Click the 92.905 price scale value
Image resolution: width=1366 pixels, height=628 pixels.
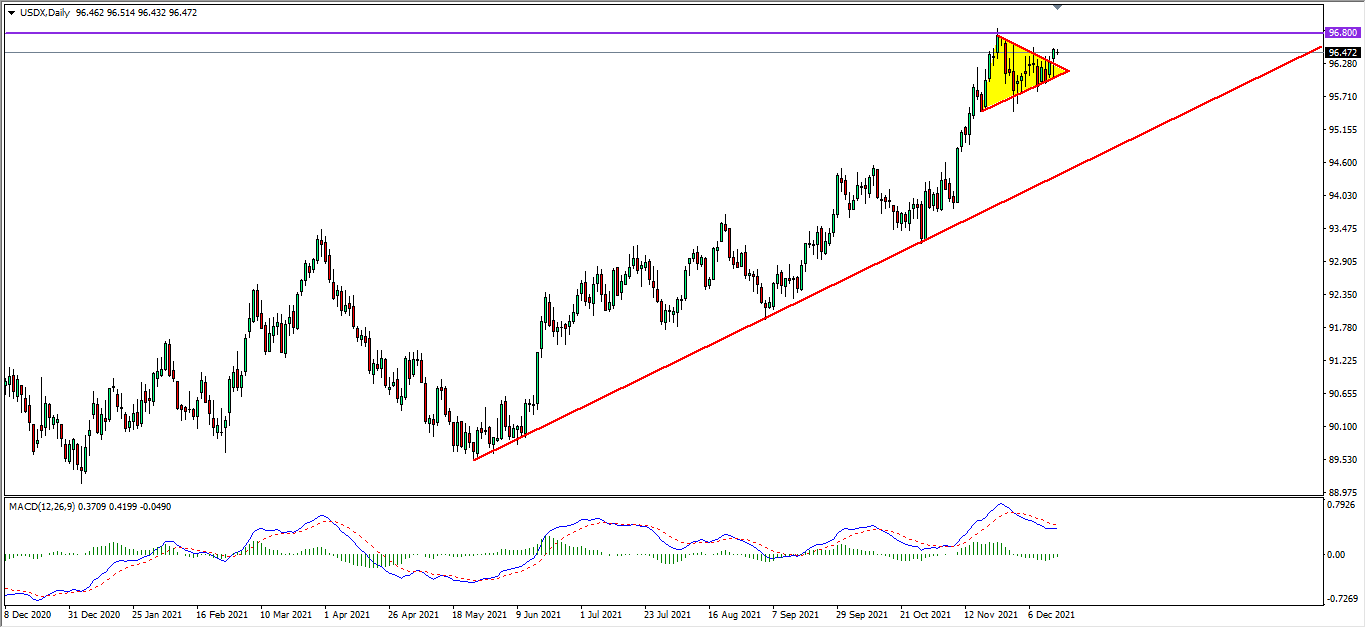1341,262
